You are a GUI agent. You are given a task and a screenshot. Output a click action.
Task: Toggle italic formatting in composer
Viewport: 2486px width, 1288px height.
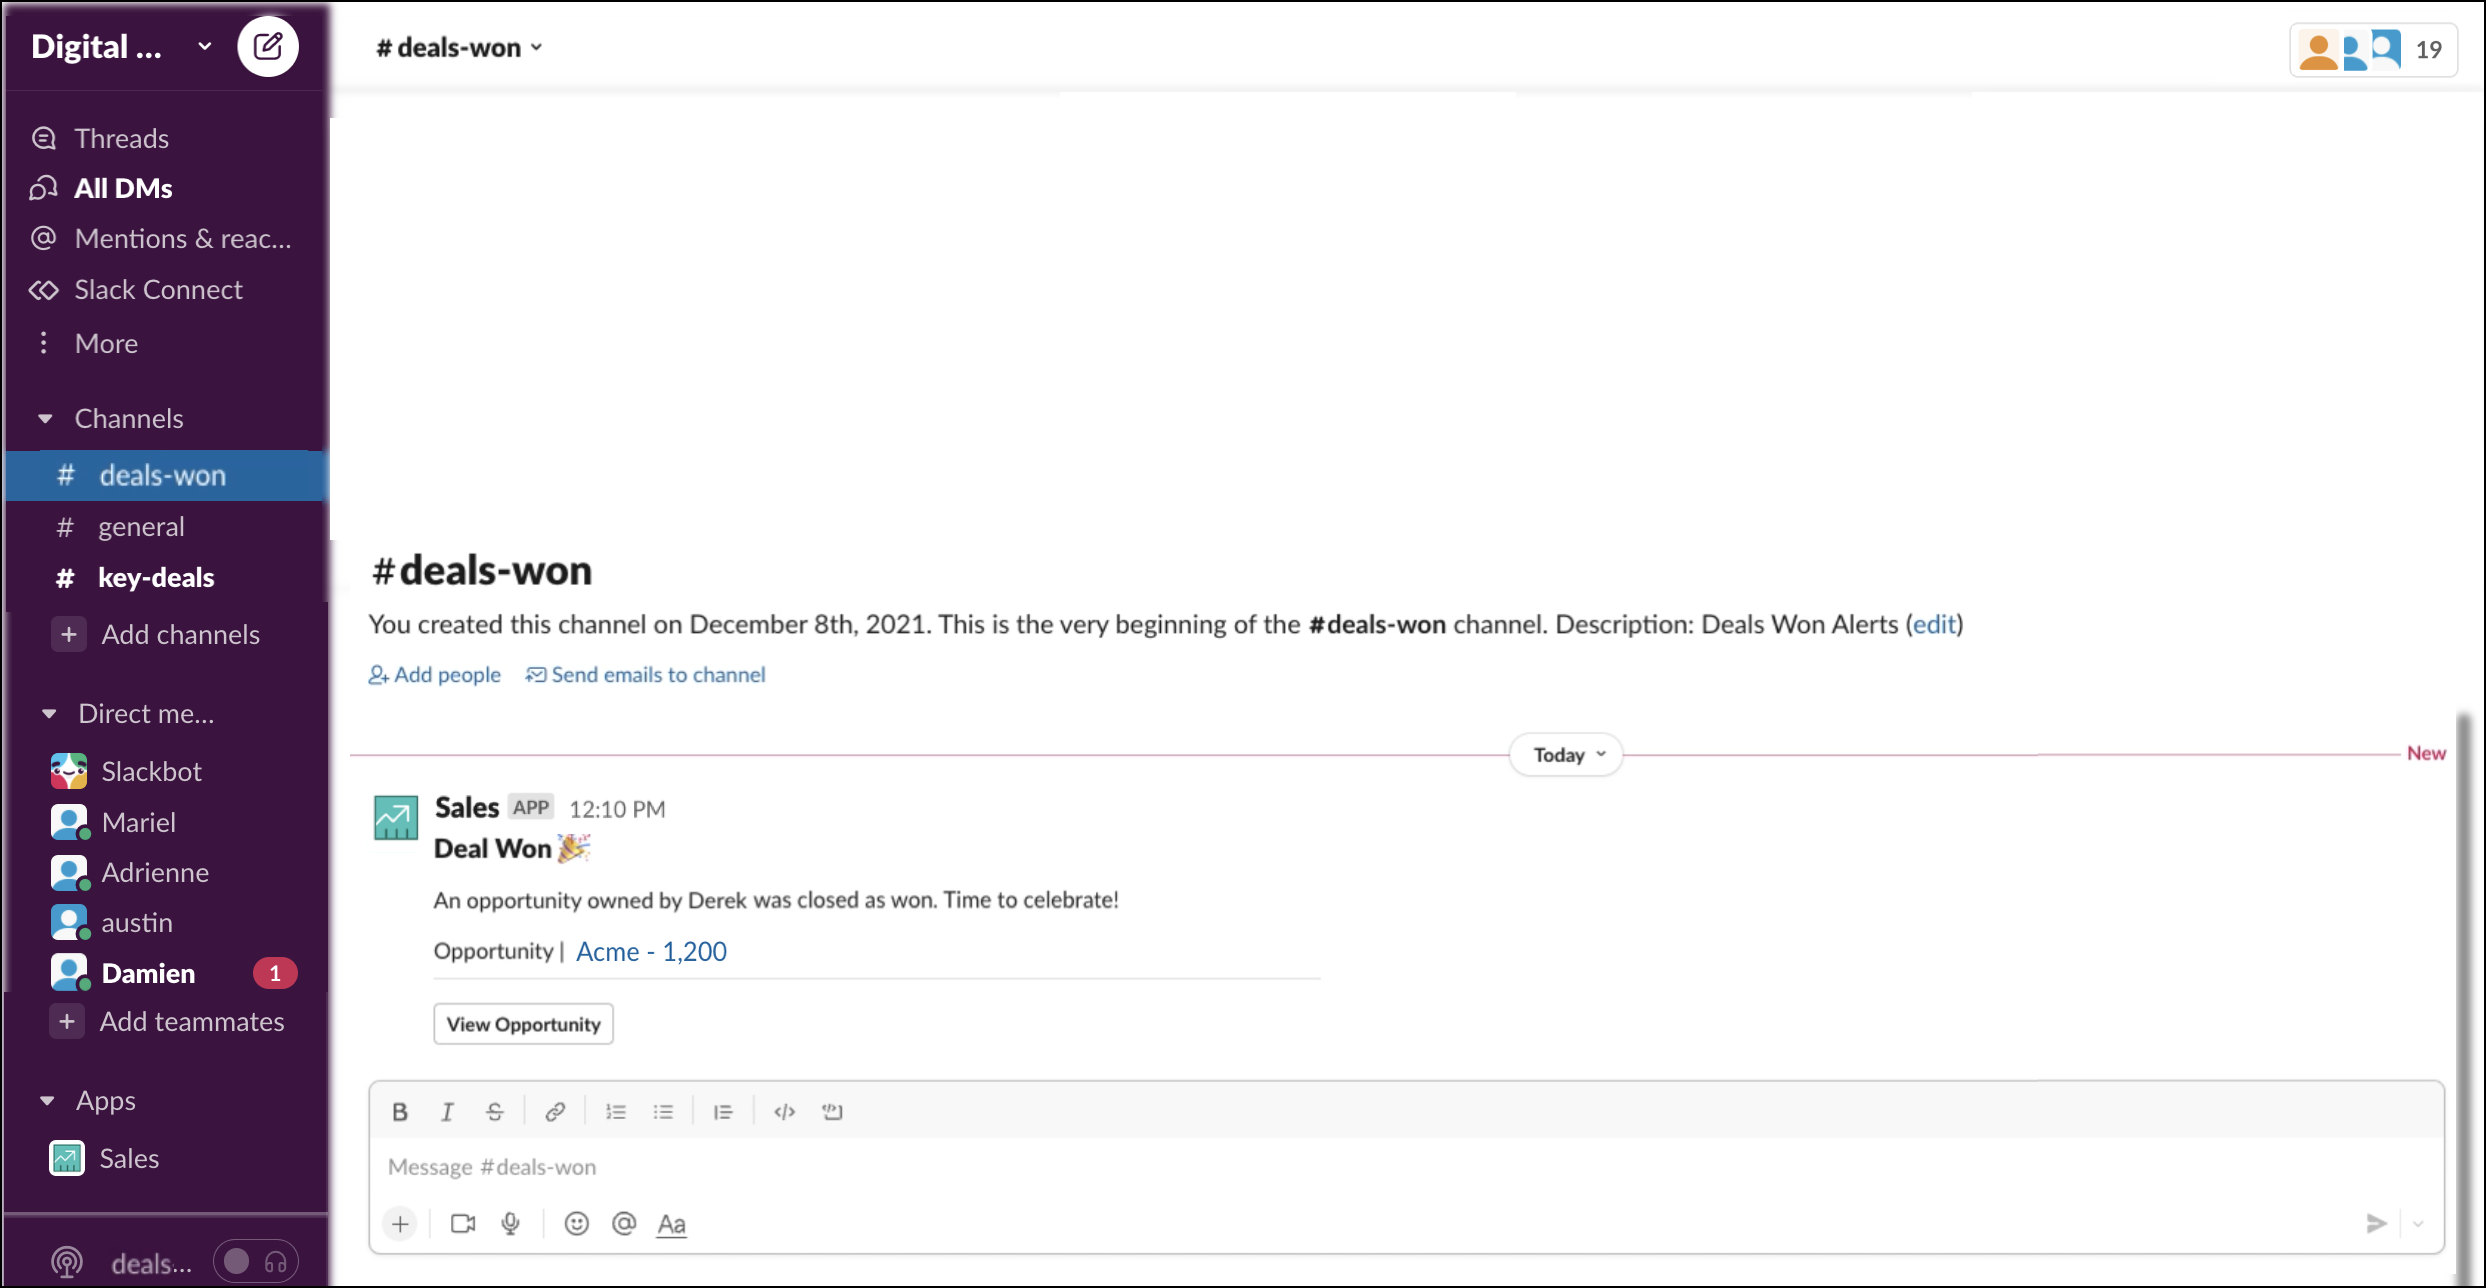(x=447, y=1111)
